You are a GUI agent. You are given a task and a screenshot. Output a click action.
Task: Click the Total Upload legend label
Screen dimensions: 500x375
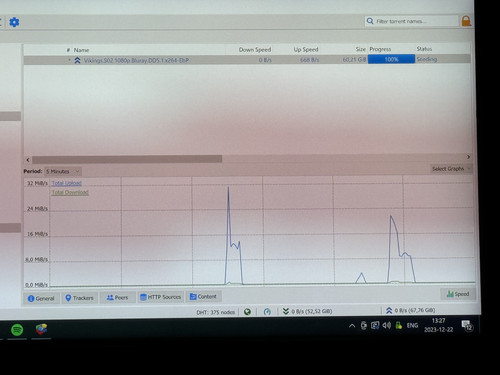66,183
